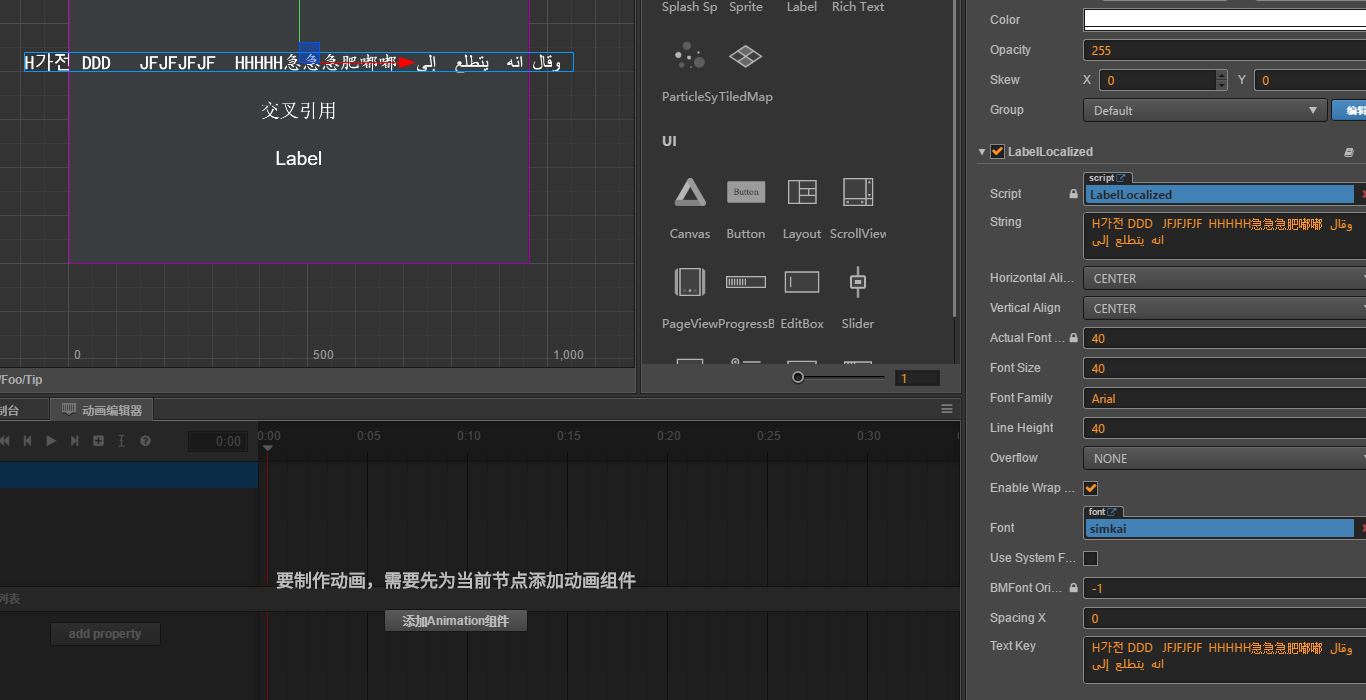Select the TiledMap node icon
This screenshot has width=1366, height=700.
click(745, 56)
